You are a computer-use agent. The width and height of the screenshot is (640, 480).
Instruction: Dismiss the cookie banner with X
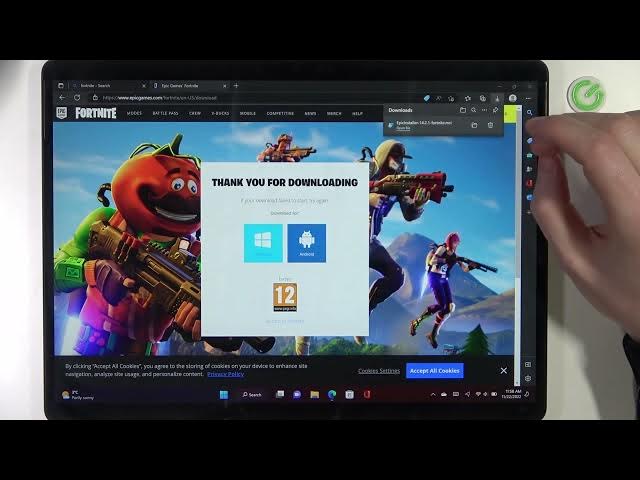tap(504, 370)
